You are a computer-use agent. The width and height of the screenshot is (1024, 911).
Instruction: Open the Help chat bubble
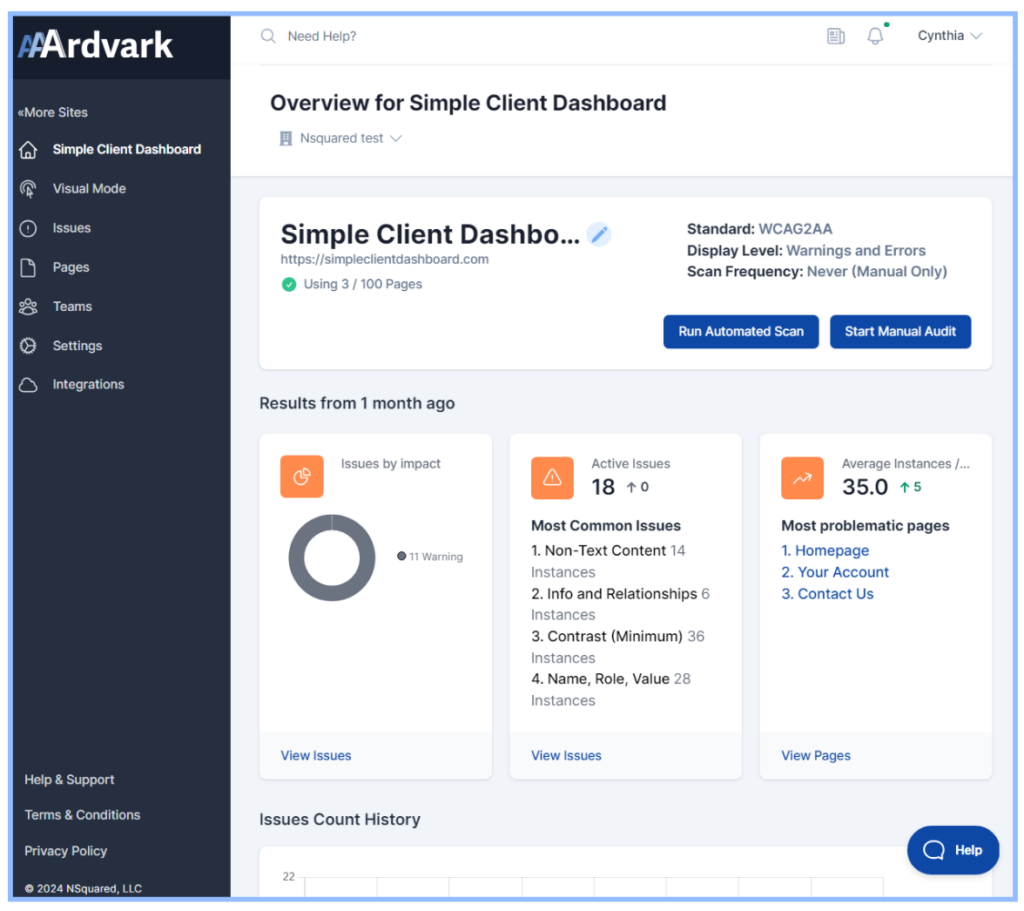point(952,849)
